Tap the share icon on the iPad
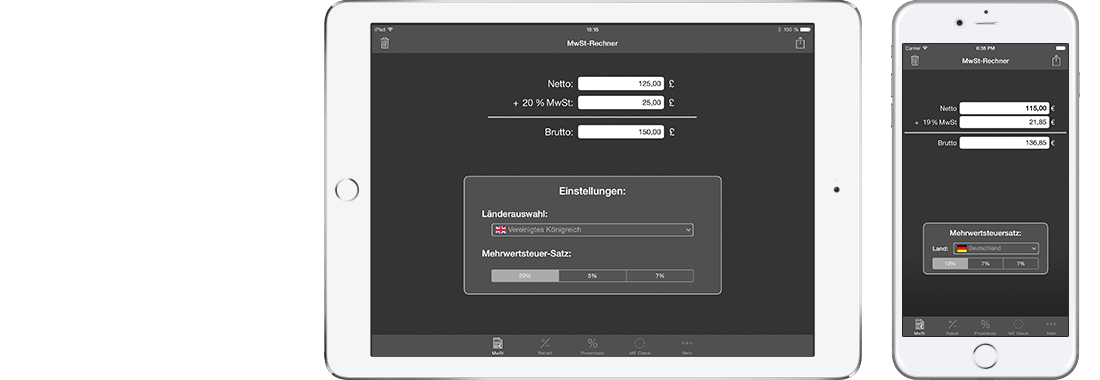 [800, 43]
